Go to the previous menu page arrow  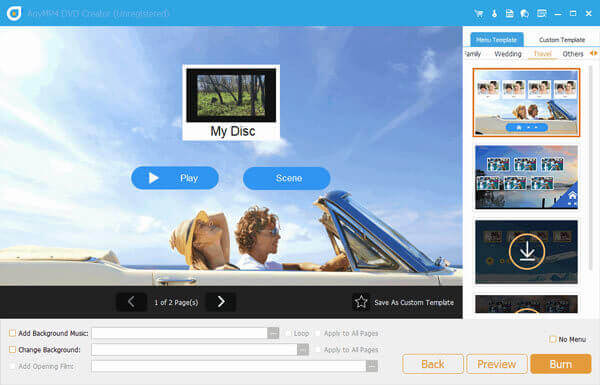[x=131, y=302]
